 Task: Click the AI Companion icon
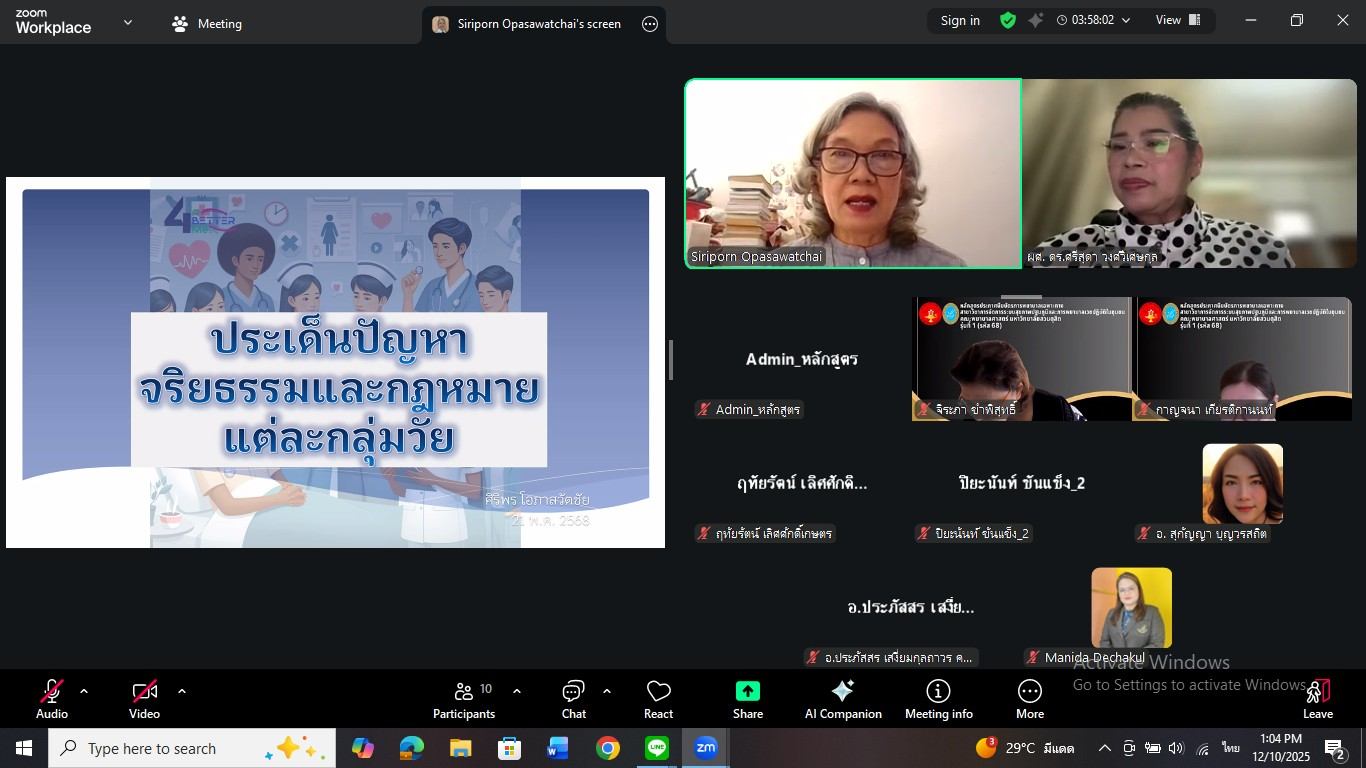tap(843, 697)
